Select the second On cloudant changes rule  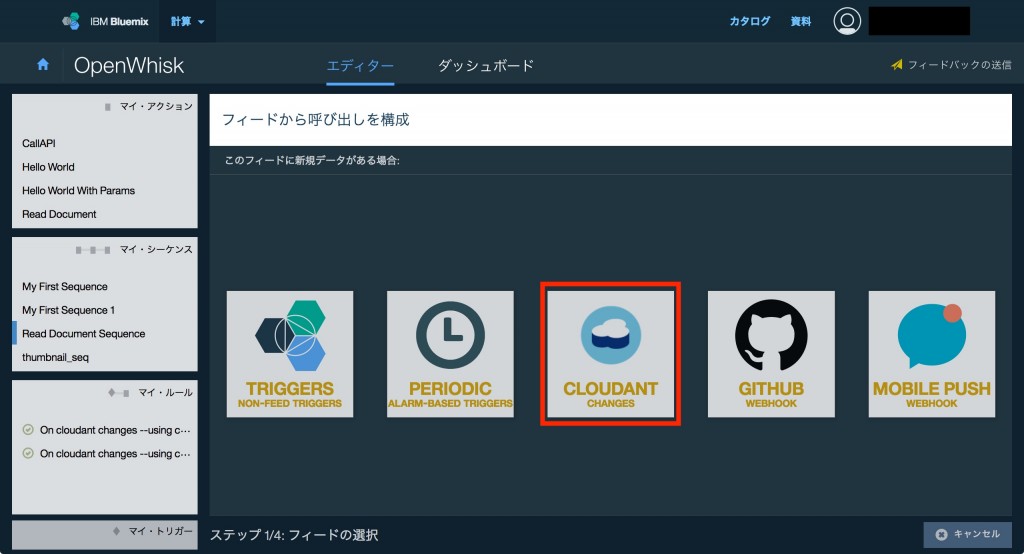click(x=115, y=453)
